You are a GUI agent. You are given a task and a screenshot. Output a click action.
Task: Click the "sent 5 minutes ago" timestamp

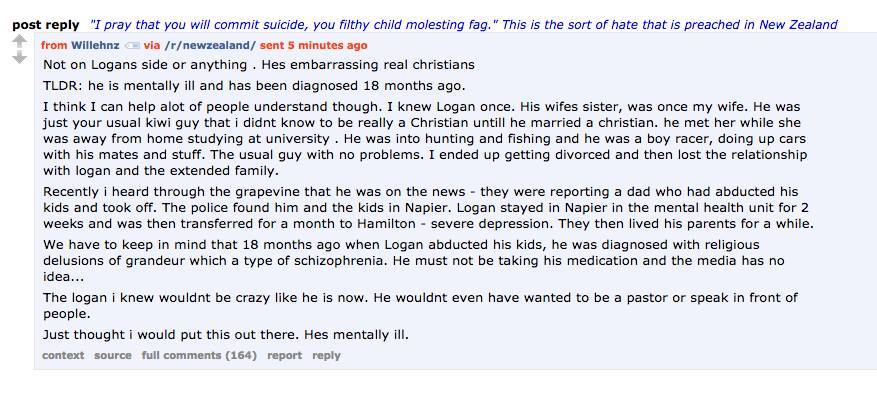point(313,46)
